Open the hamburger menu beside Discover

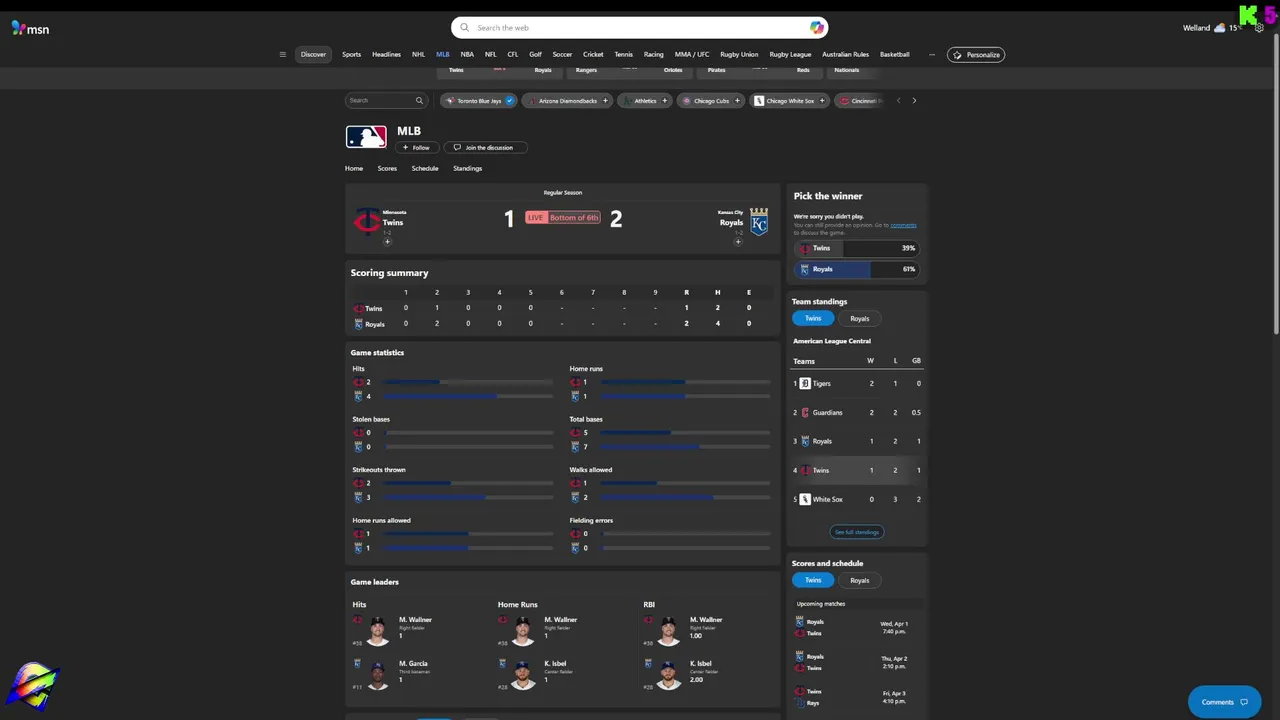[x=283, y=55]
